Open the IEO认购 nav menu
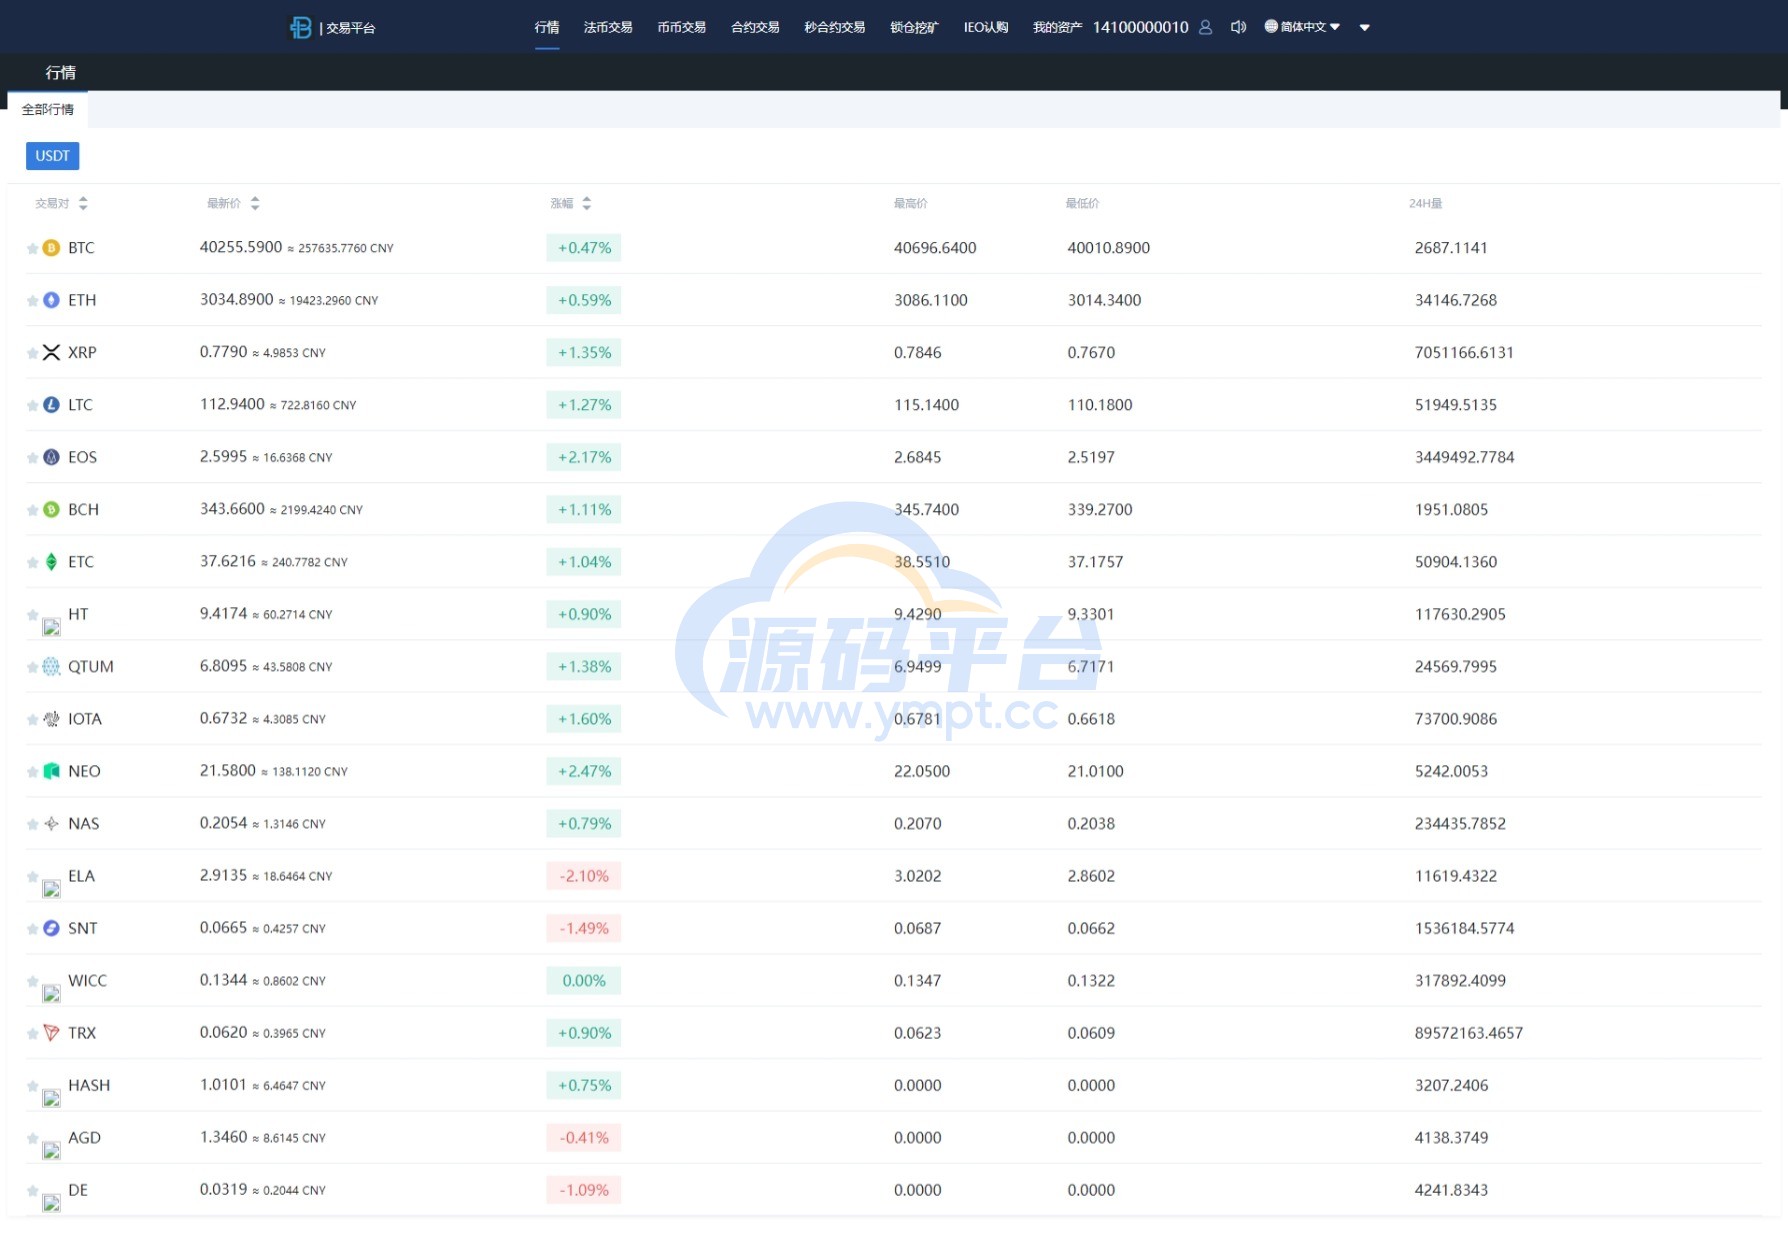The image size is (1788, 1252). click(986, 27)
